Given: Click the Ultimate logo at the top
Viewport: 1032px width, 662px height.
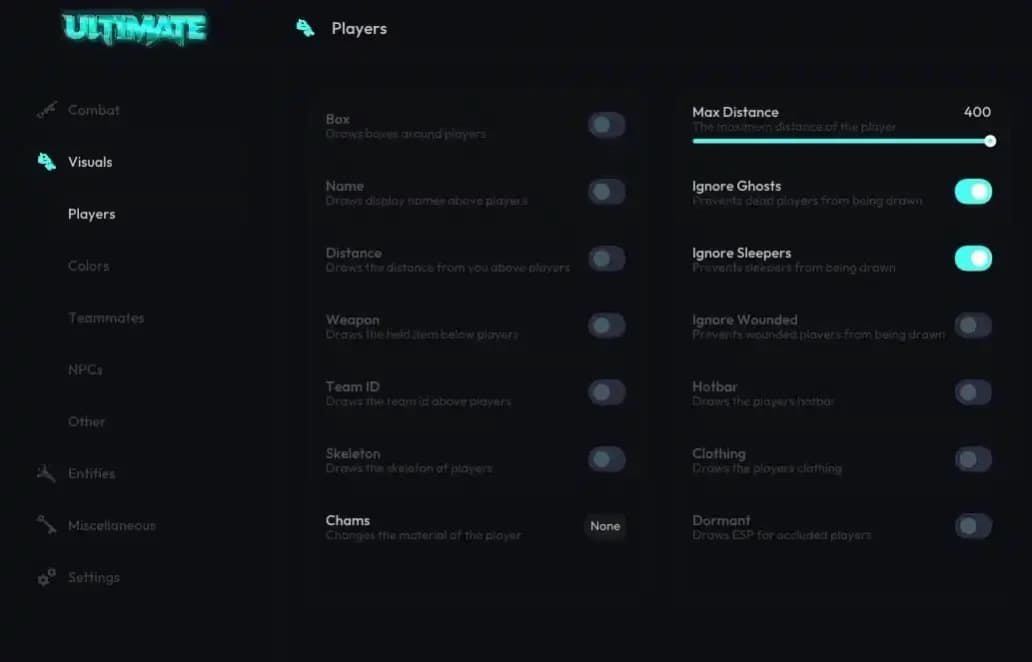Looking at the screenshot, I should (x=135, y=28).
